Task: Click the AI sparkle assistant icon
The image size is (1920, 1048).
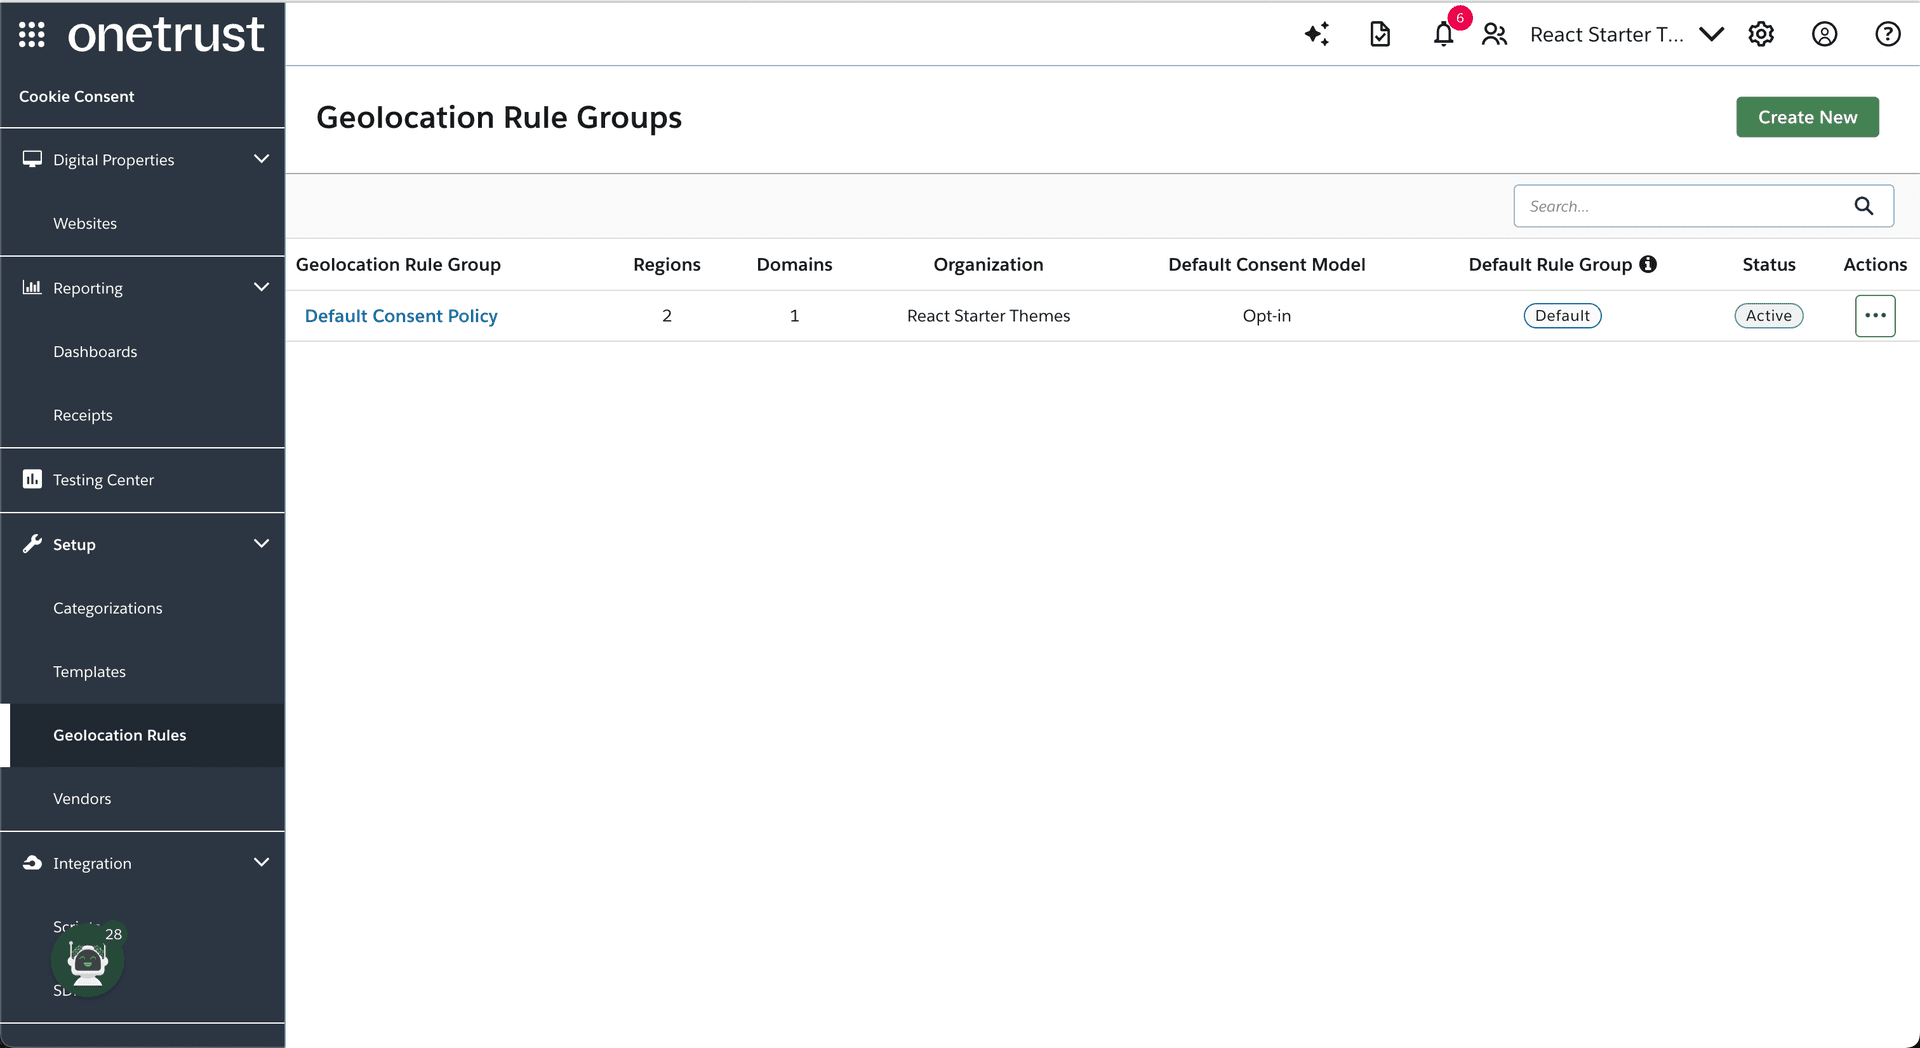Action: [1316, 35]
